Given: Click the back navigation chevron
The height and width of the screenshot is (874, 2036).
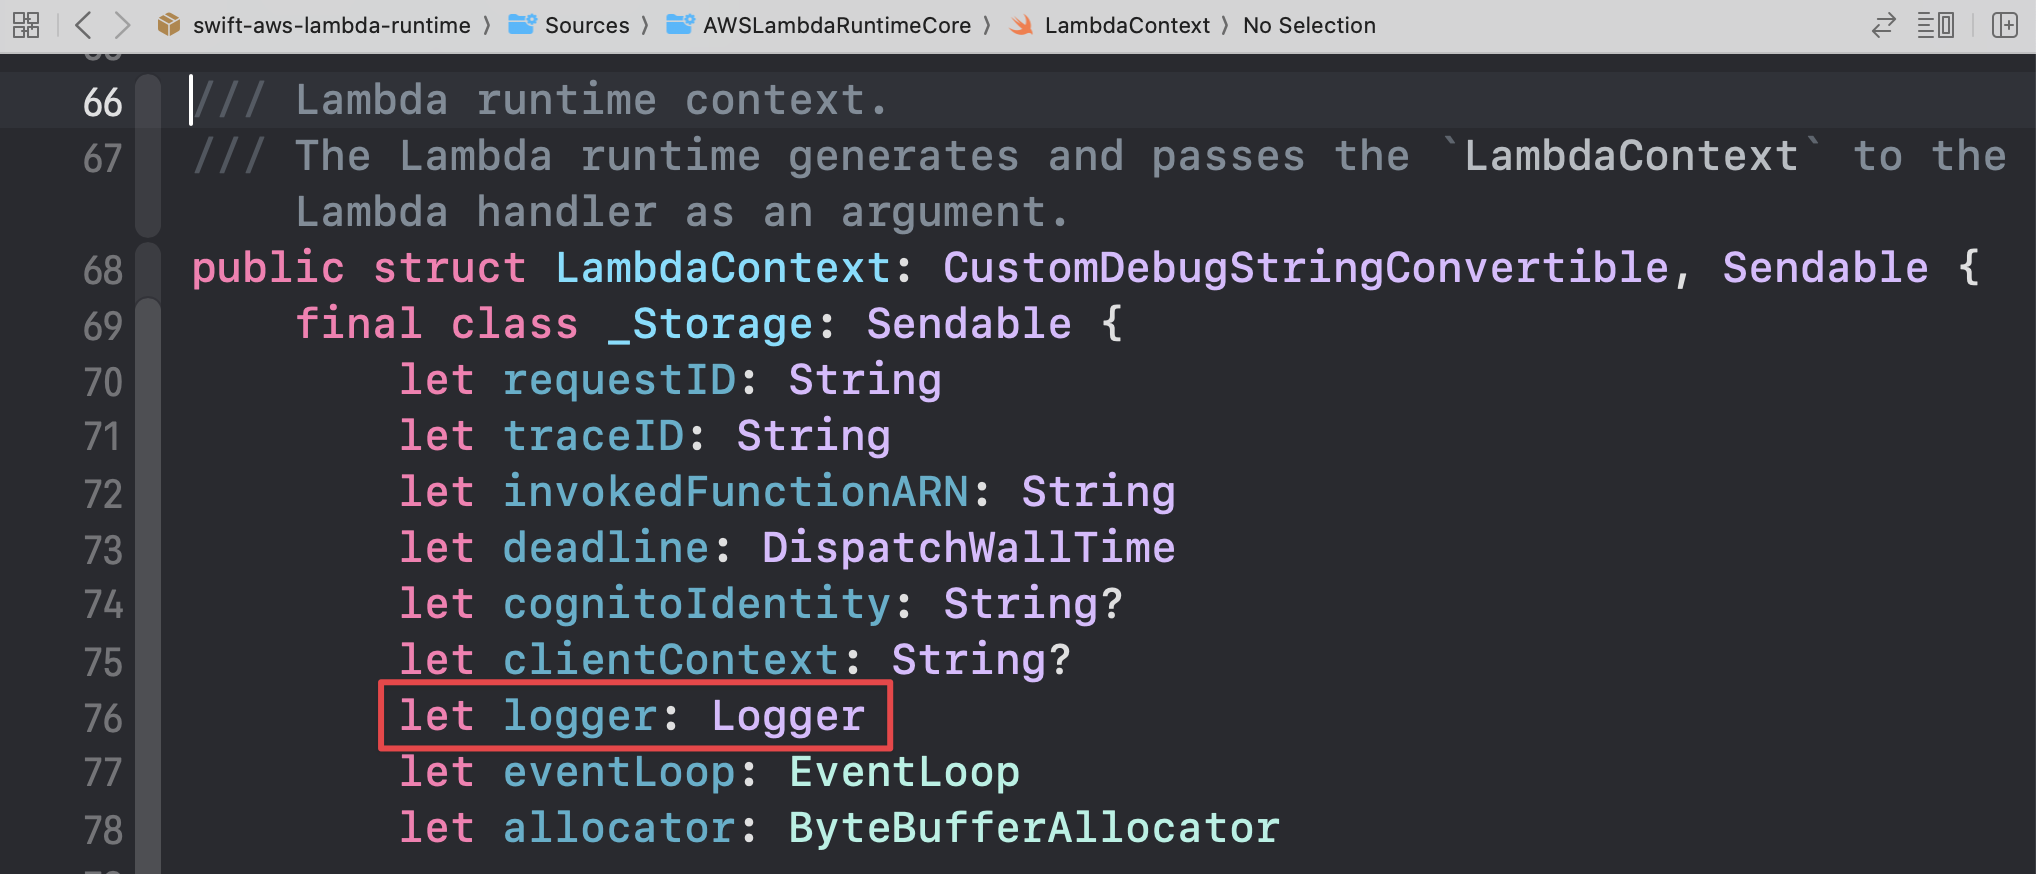Looking at the screenshot, I should click(83, 25).
